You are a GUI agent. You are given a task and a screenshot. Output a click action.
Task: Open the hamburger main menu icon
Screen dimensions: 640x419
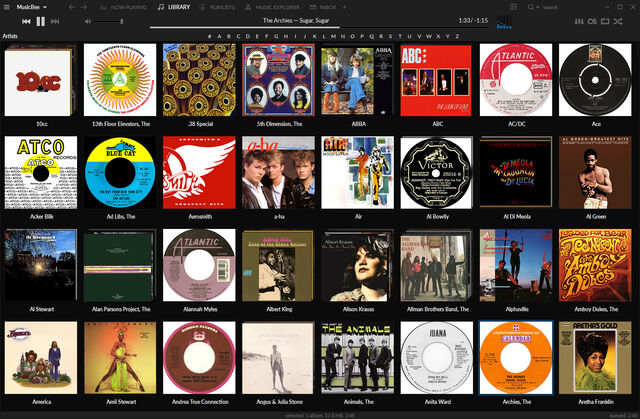tap(7, 7)
